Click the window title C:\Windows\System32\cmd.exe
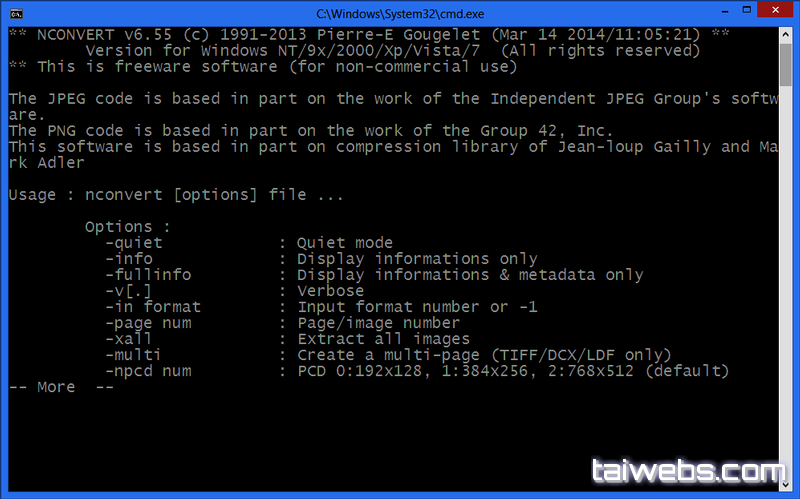The width and height of the screenshot is (800, 499). coord(400,14)
